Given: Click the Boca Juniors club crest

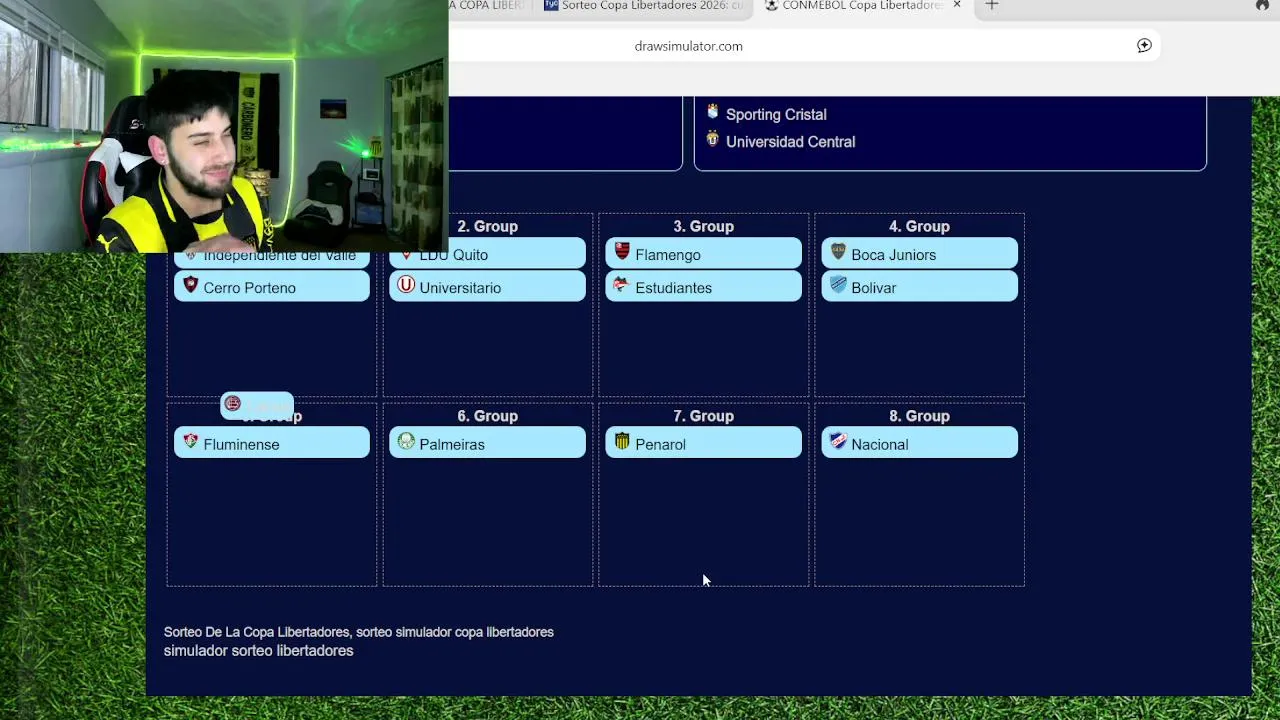Looking at the screenshot, I should coord(838,252).
